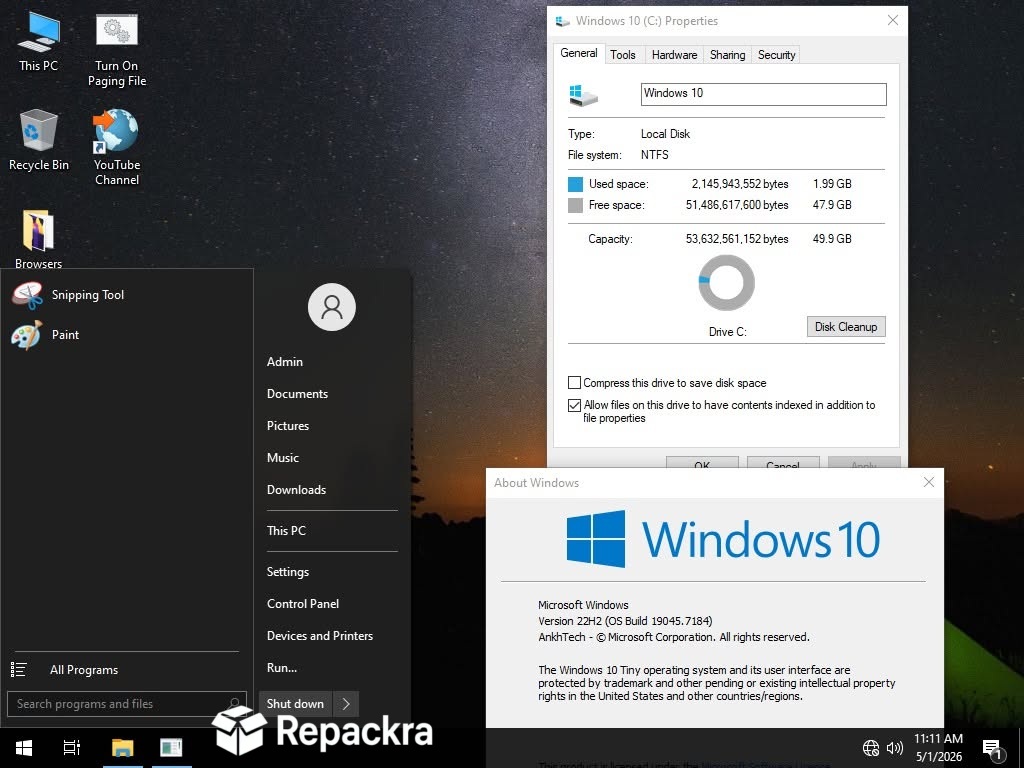The width and height of the screenshot is (1024, 768).
Task: Open Pictures in start menu
Action: 288,426
